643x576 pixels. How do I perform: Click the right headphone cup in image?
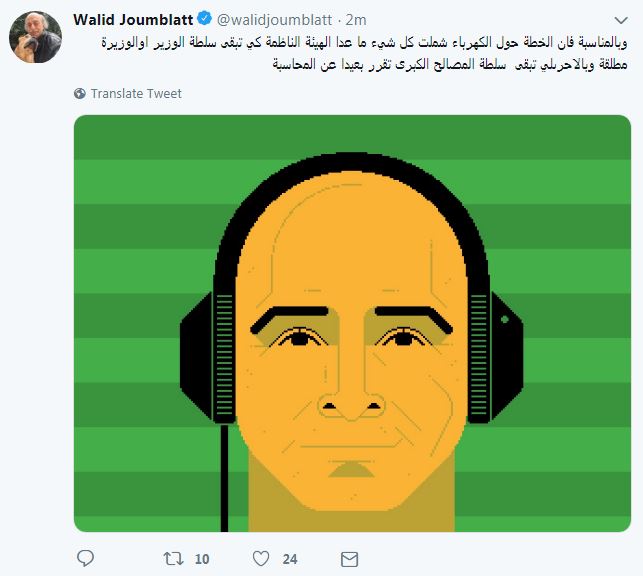[x=496, y=357]
